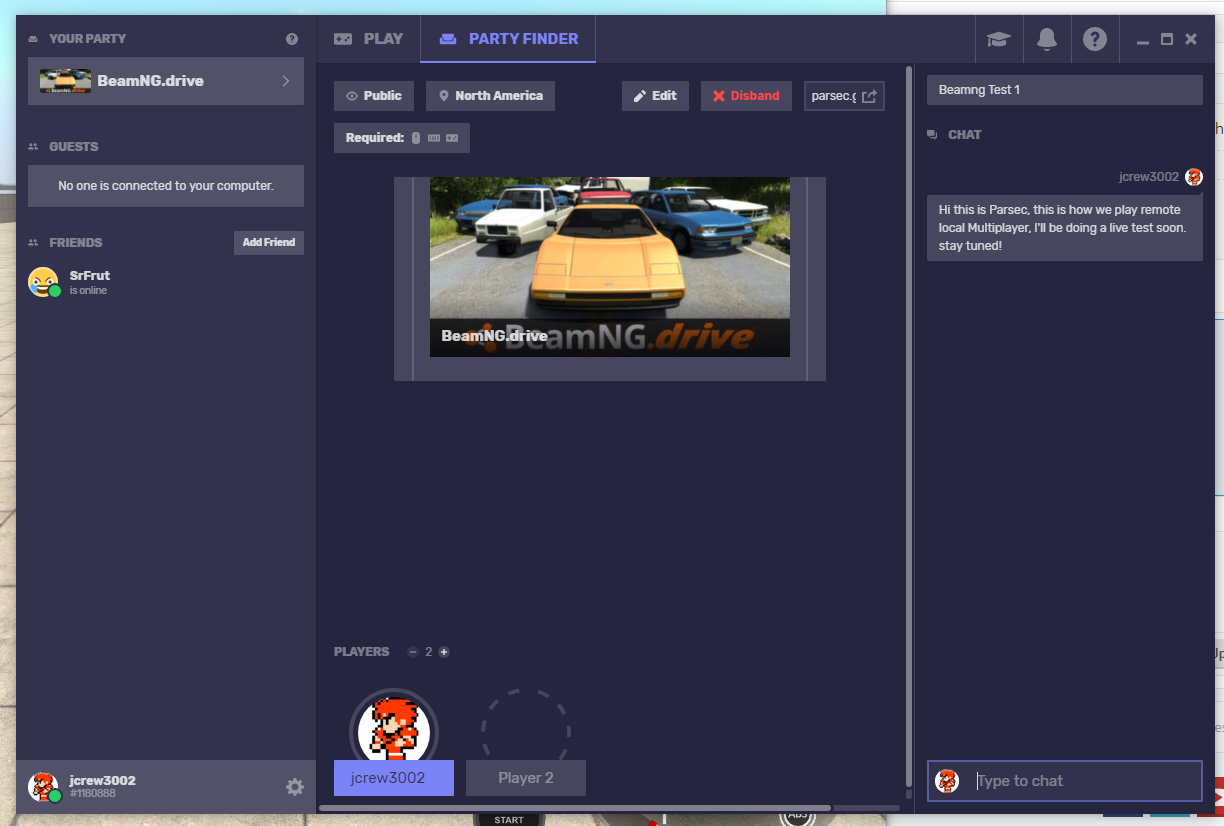Click the Add Friend button

click(269, 243)
